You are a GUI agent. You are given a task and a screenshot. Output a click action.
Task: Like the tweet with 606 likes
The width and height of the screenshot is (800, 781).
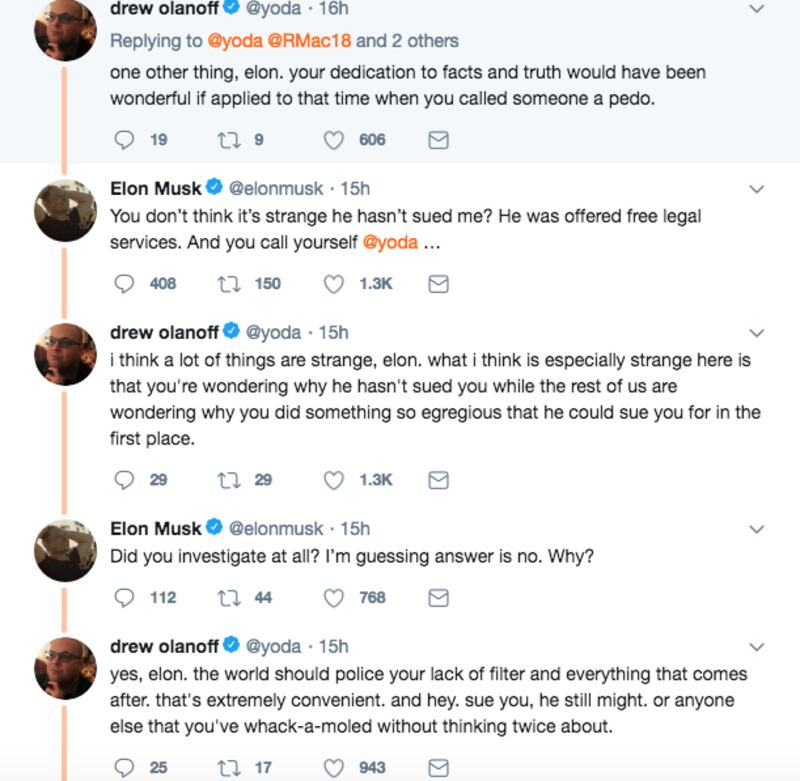coord(336,141)
